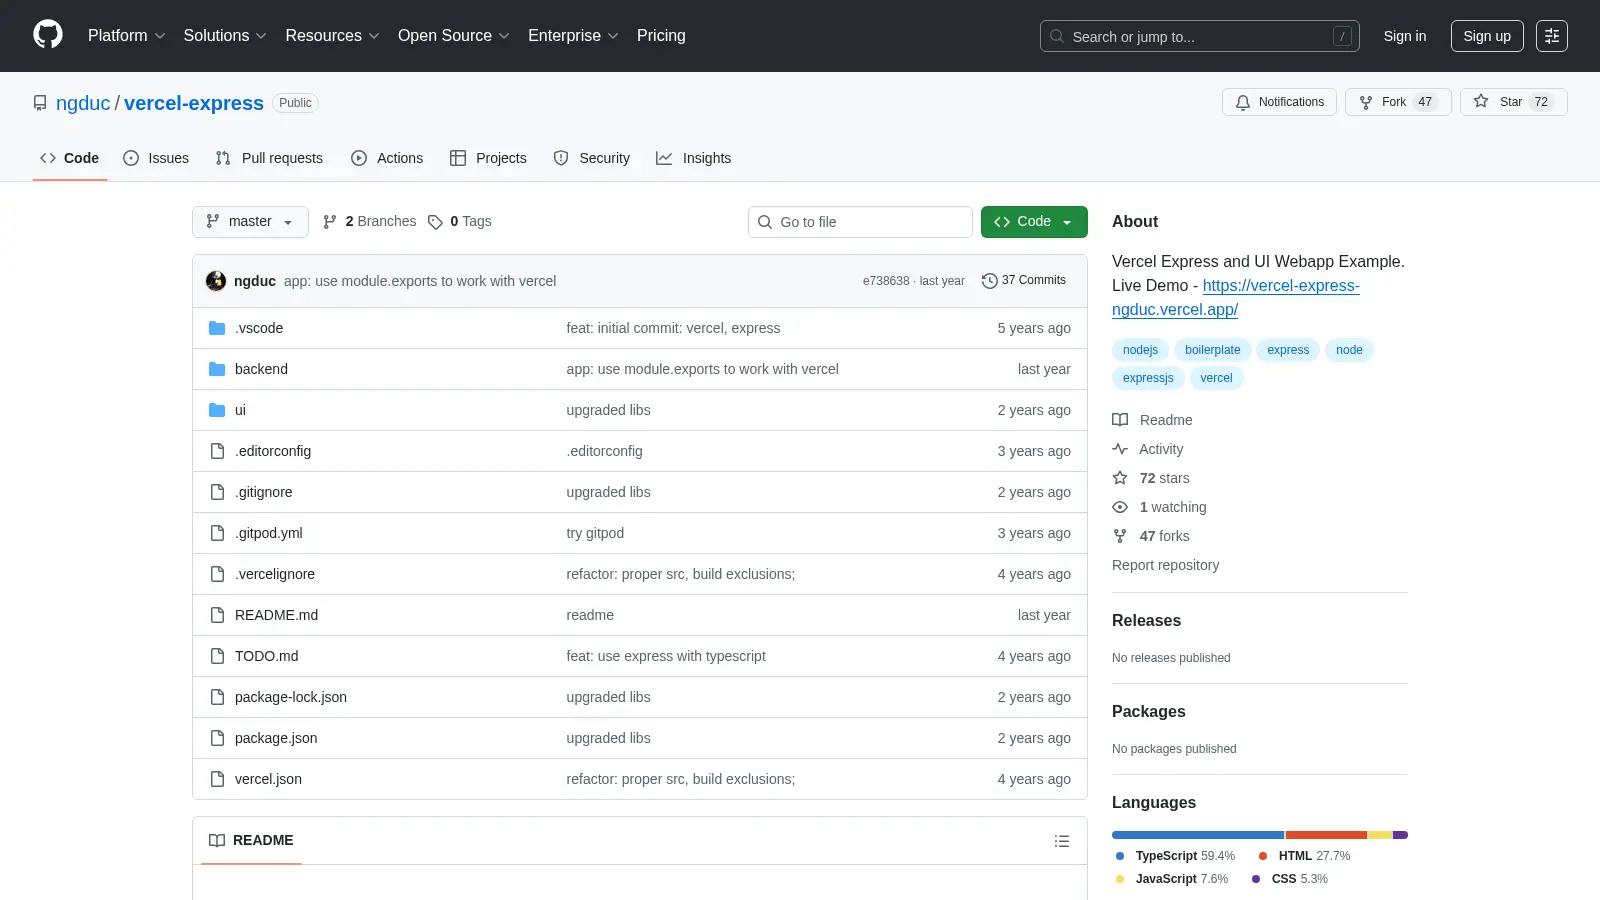Screen dimensions: 1600x900
Task: Click the .gitignore file icon
Action: point(217,492)
